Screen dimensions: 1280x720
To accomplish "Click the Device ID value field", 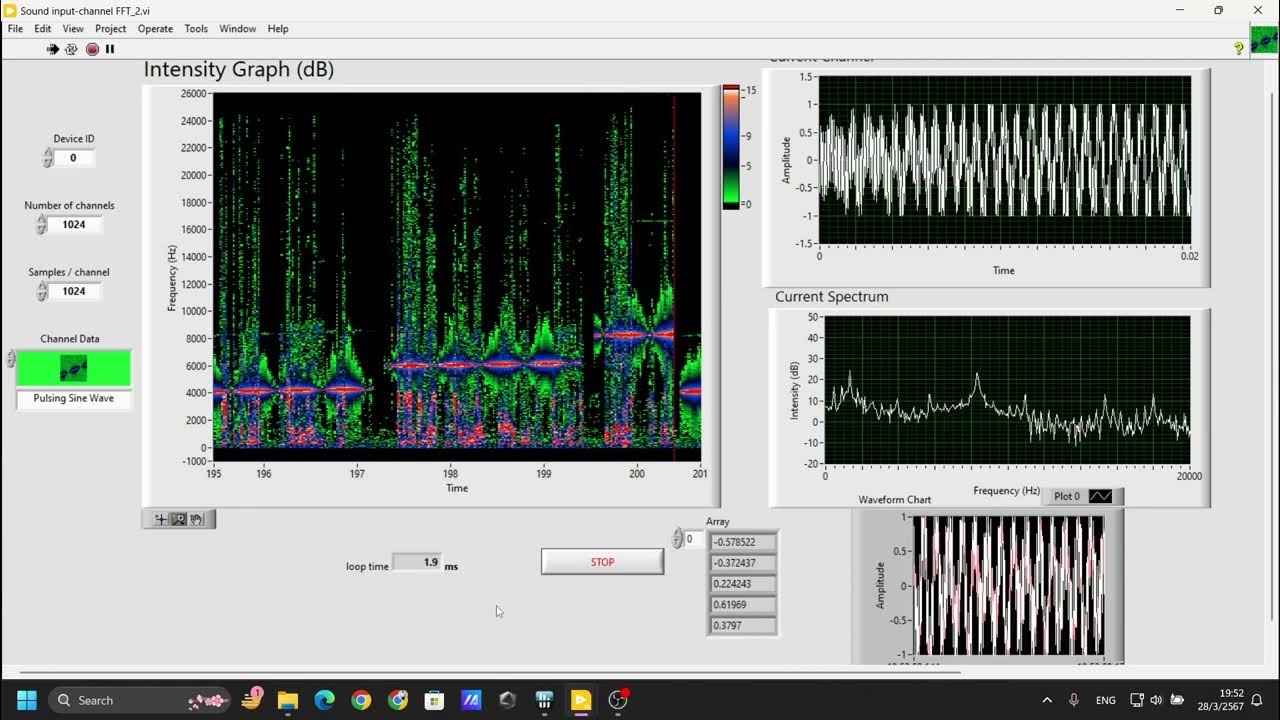I will tap(73, 158).
